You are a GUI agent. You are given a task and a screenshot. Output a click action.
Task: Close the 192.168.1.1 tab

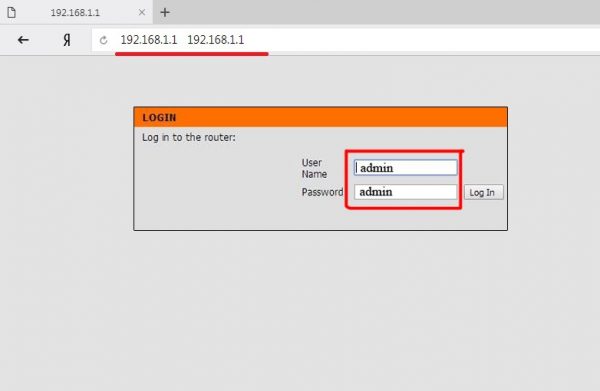coord(142,12)
